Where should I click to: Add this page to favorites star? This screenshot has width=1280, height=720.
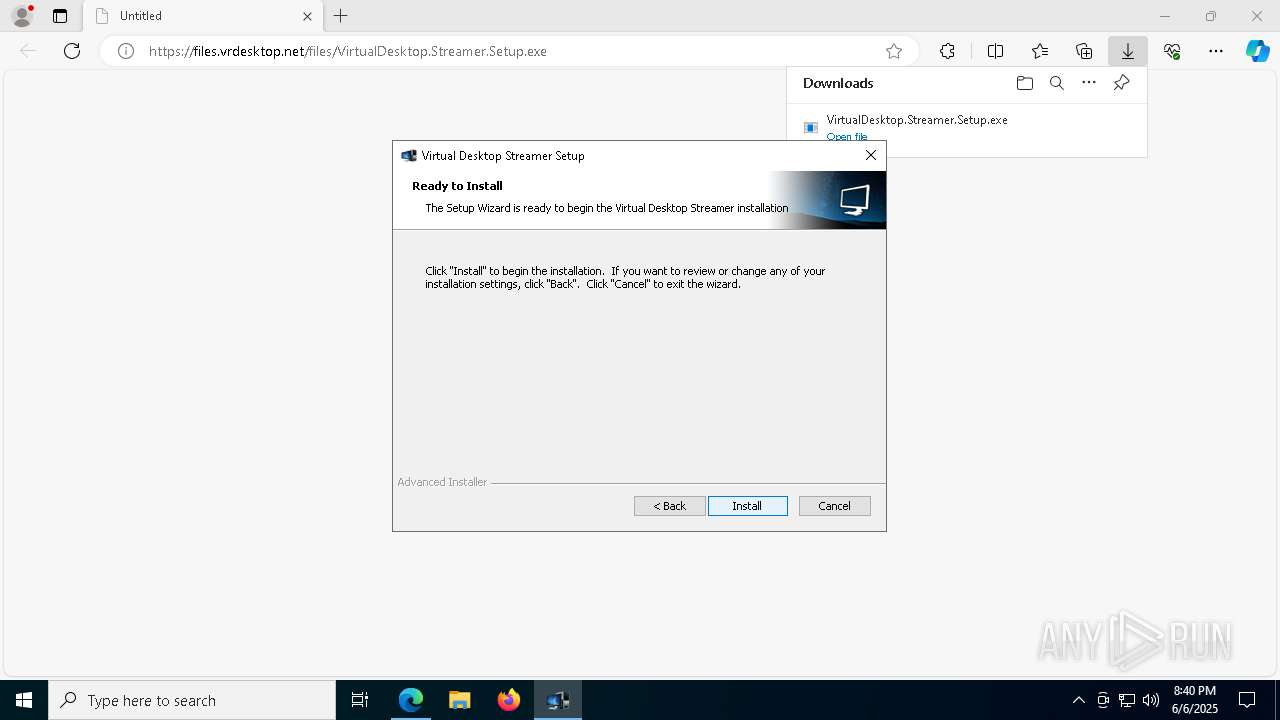pos(894,51)
